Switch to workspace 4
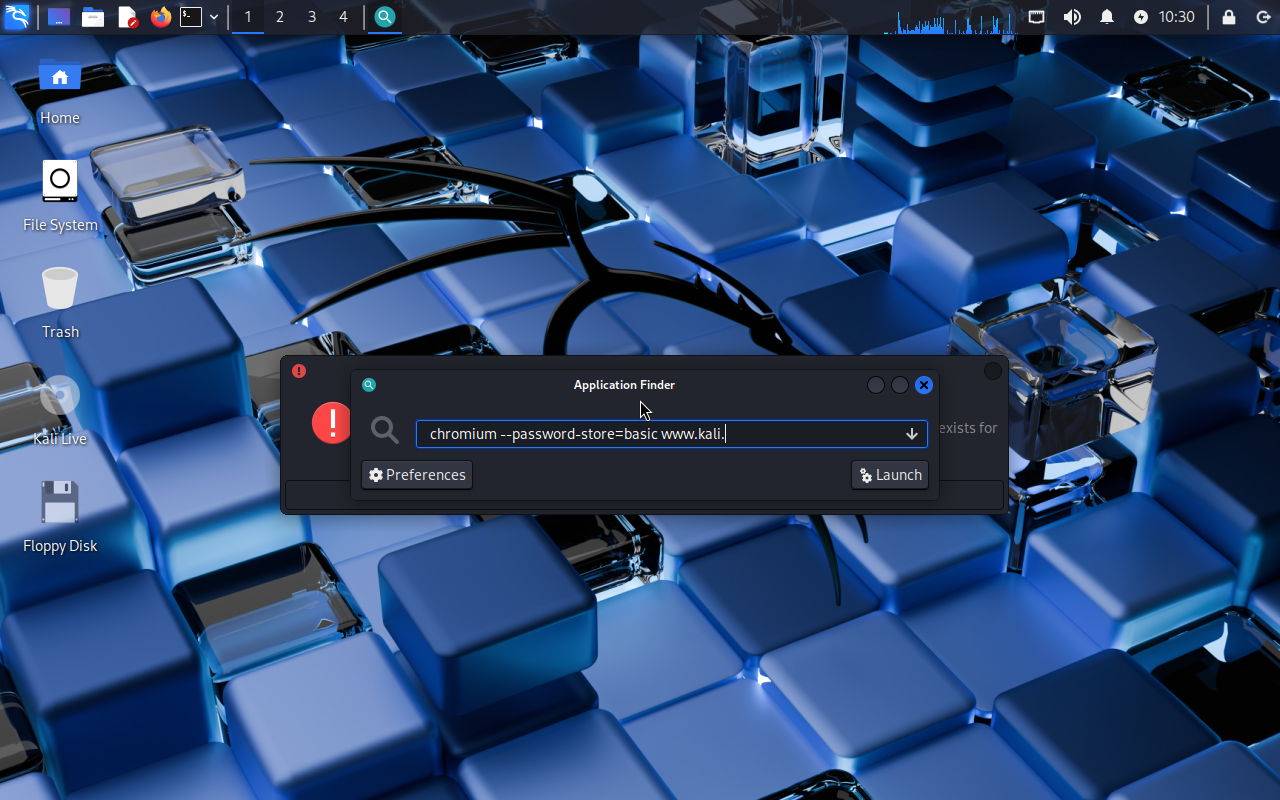 pos(343,17)
